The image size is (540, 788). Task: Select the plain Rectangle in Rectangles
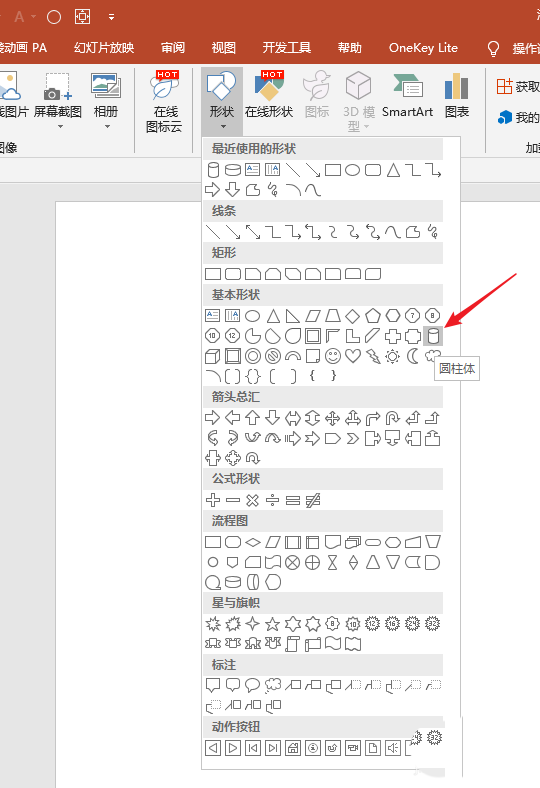213,274
